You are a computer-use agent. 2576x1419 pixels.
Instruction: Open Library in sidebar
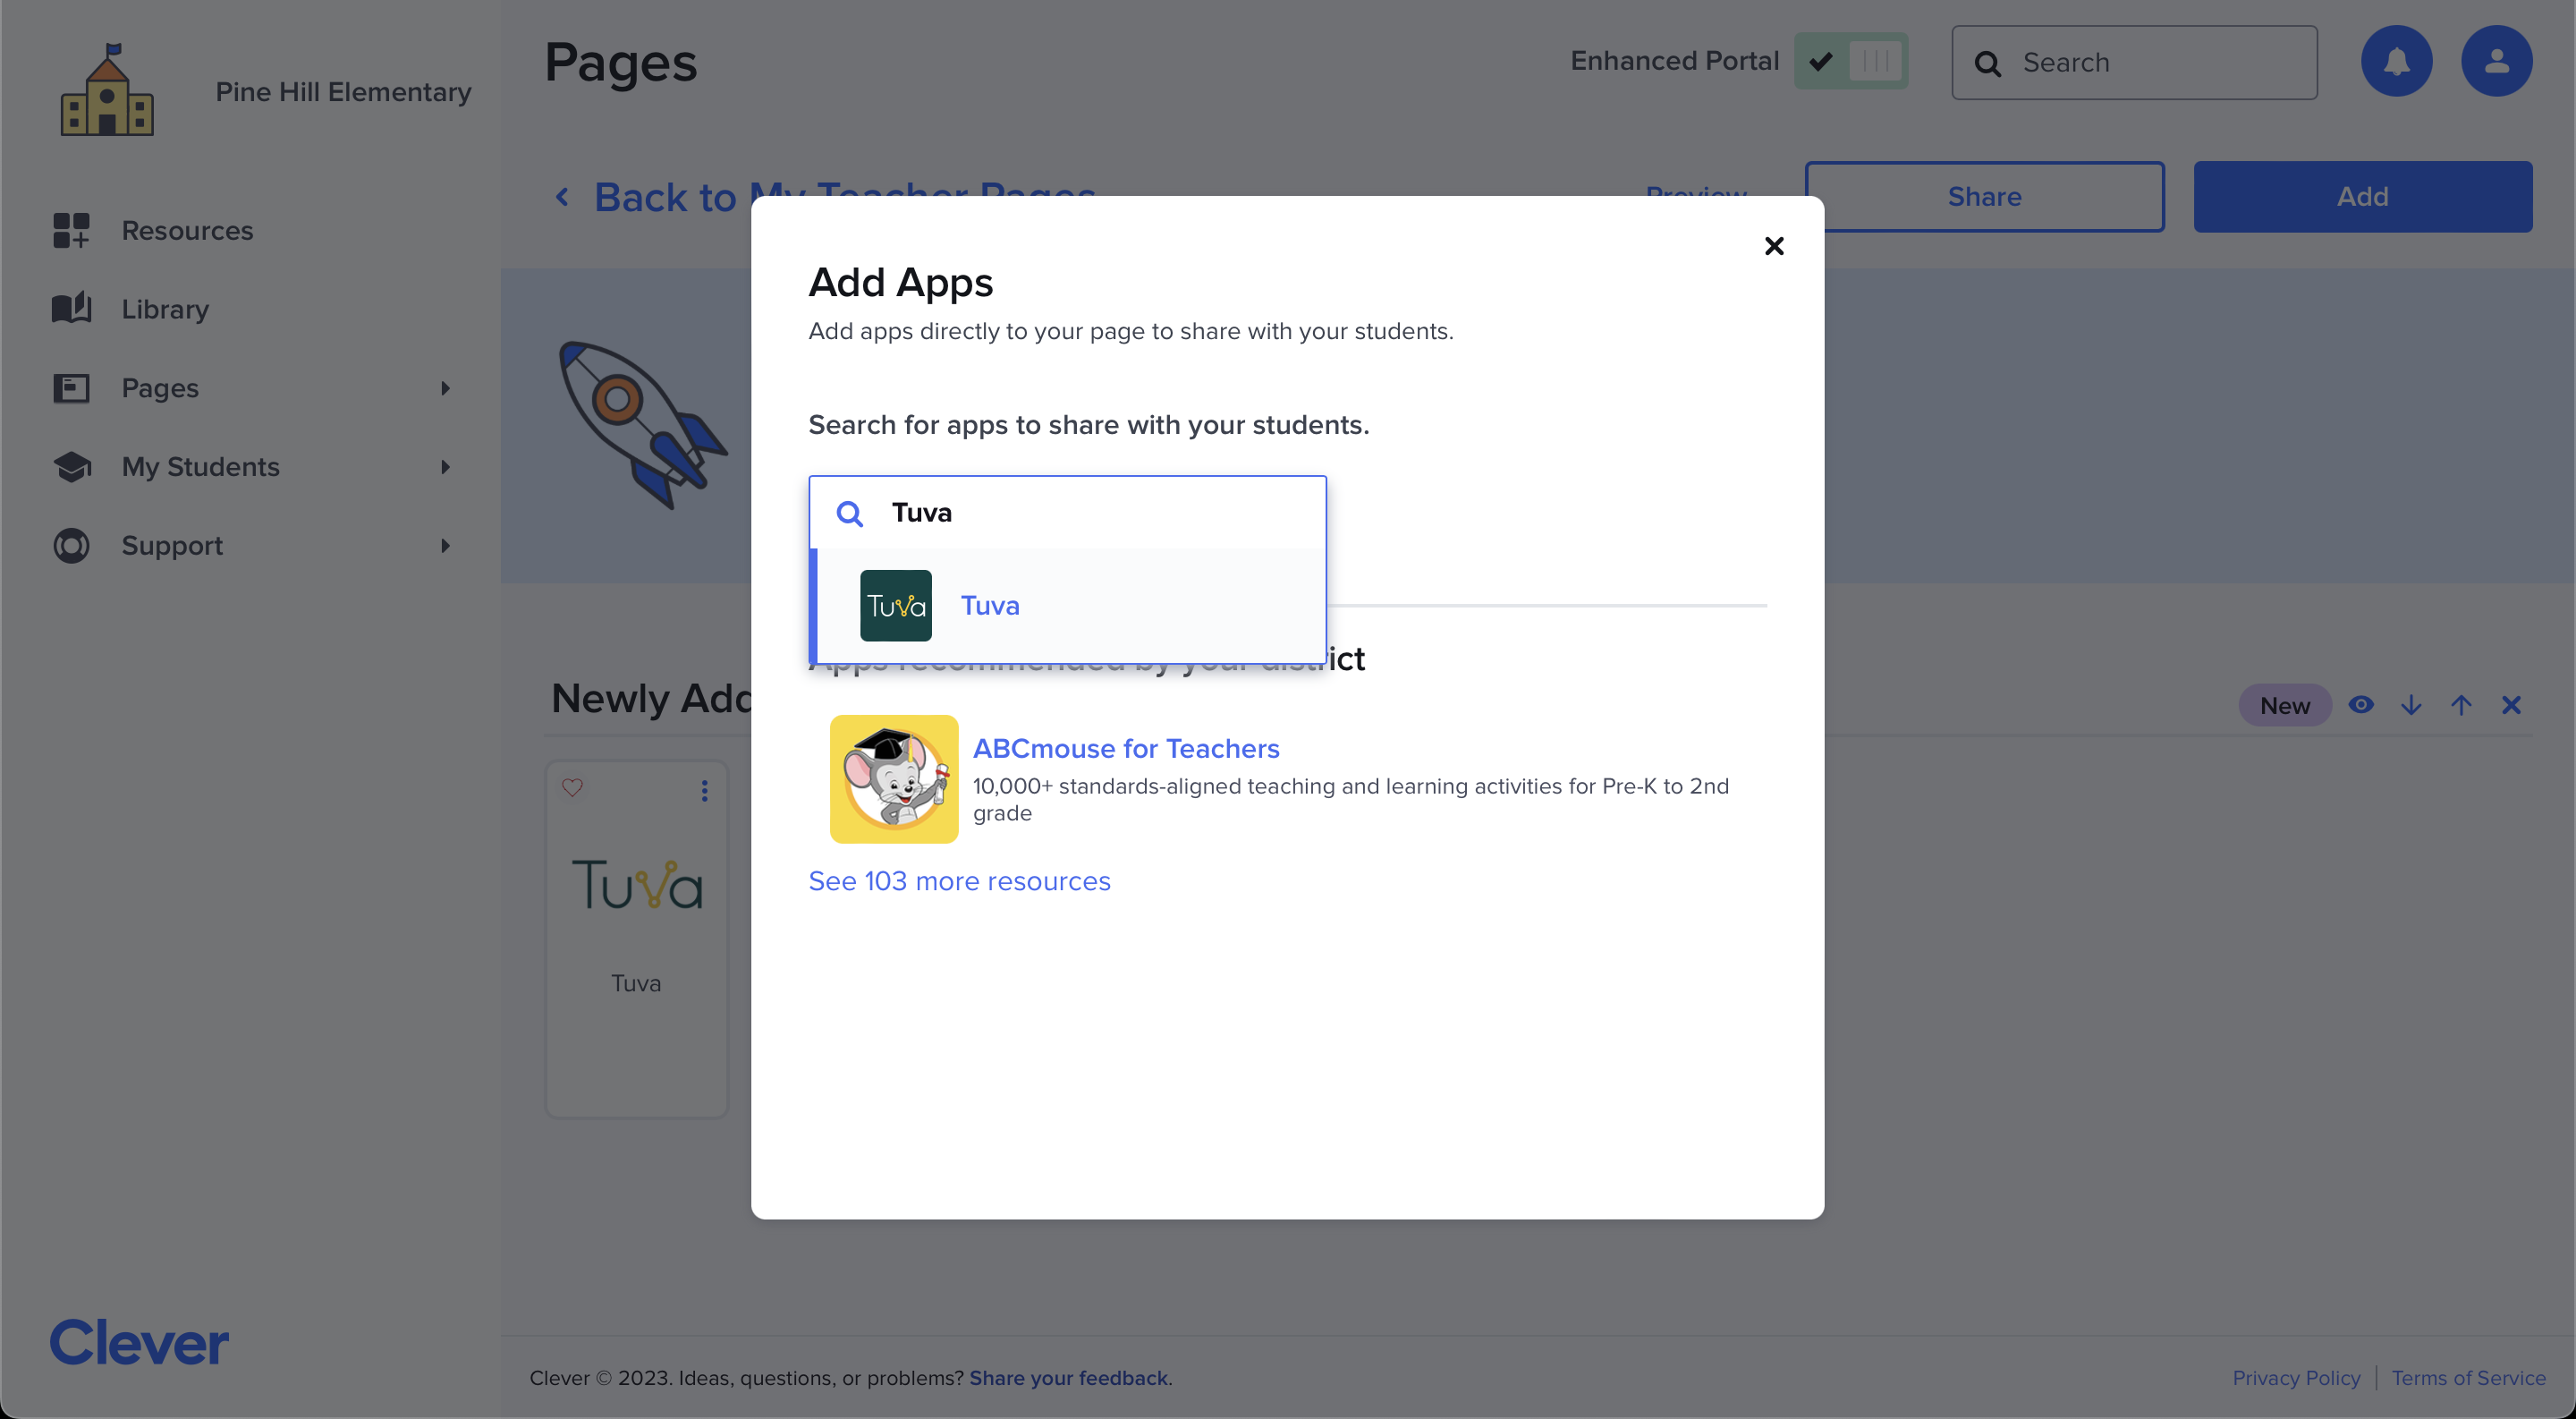coord(165,309)
